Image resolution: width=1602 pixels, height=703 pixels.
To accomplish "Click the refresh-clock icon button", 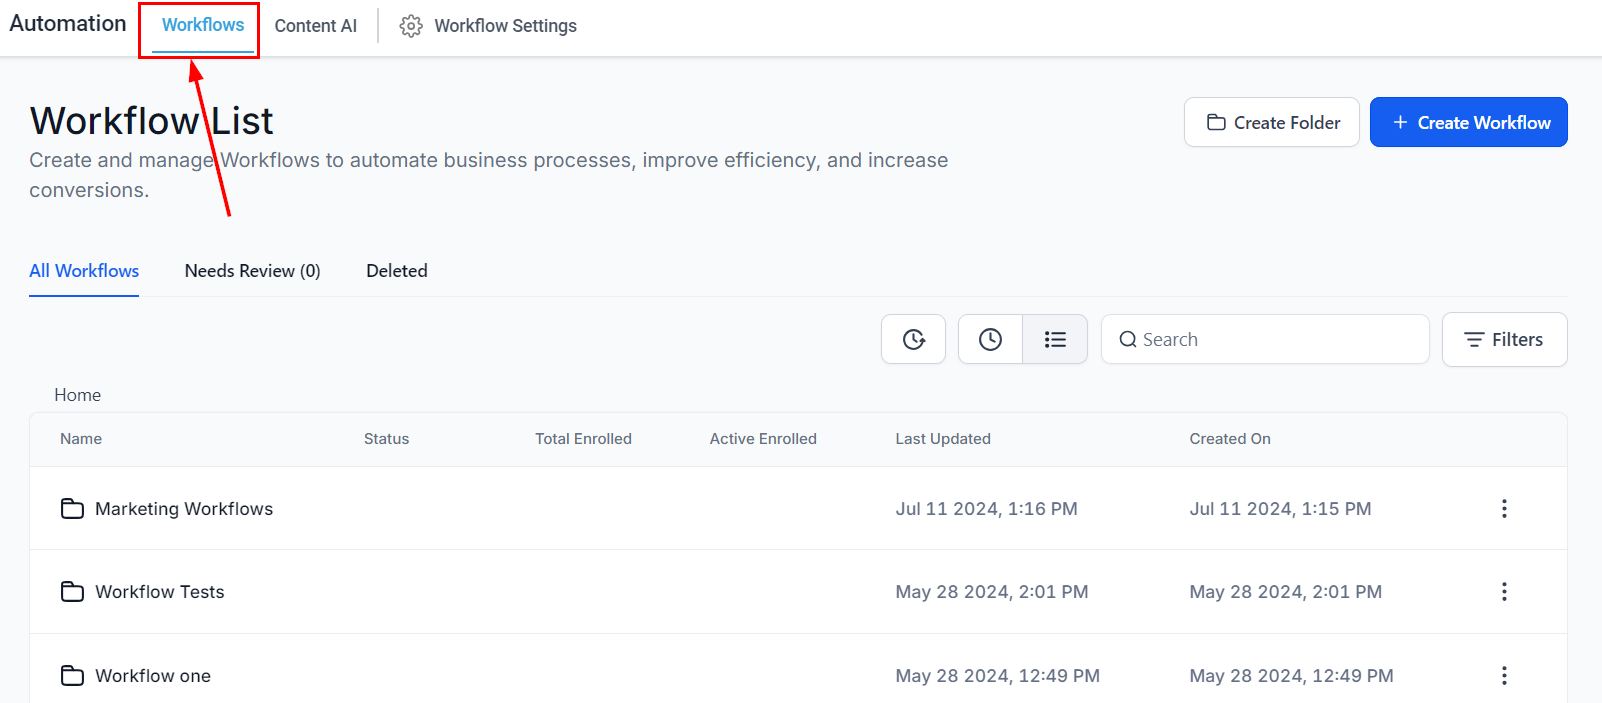I will coord(913,340).
